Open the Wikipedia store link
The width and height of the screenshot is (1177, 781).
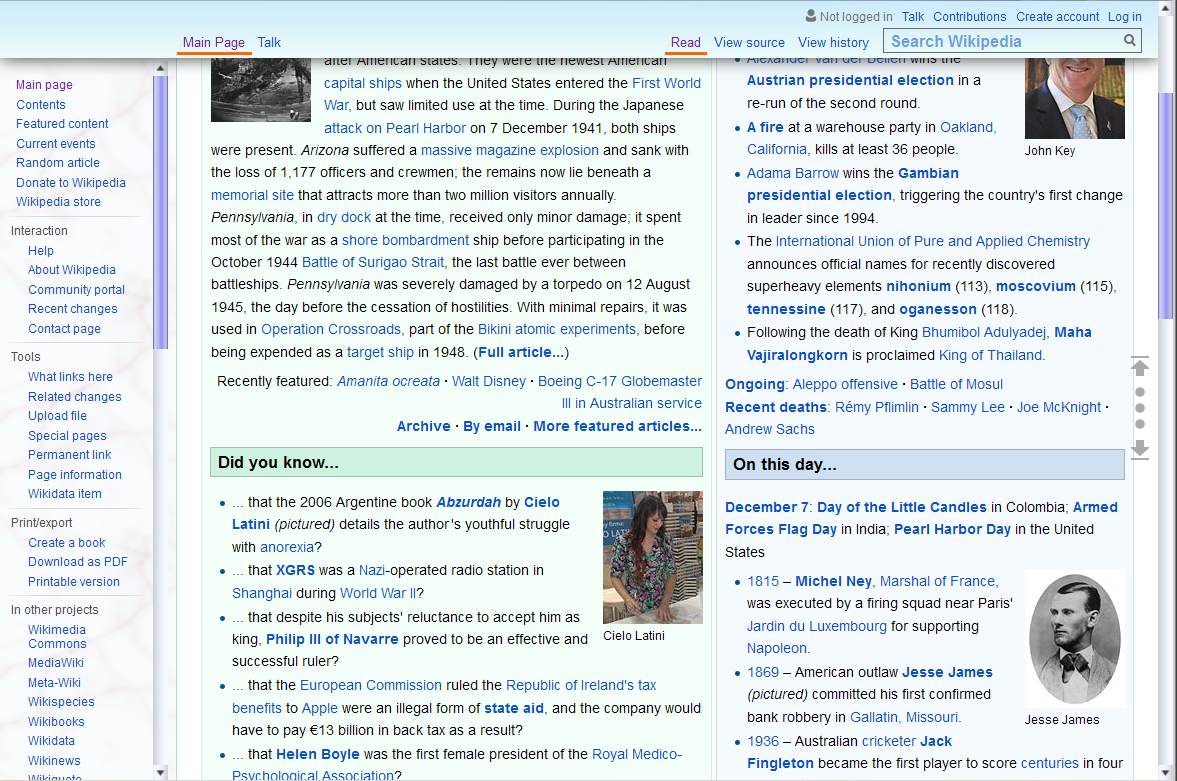tap(58, 201)
